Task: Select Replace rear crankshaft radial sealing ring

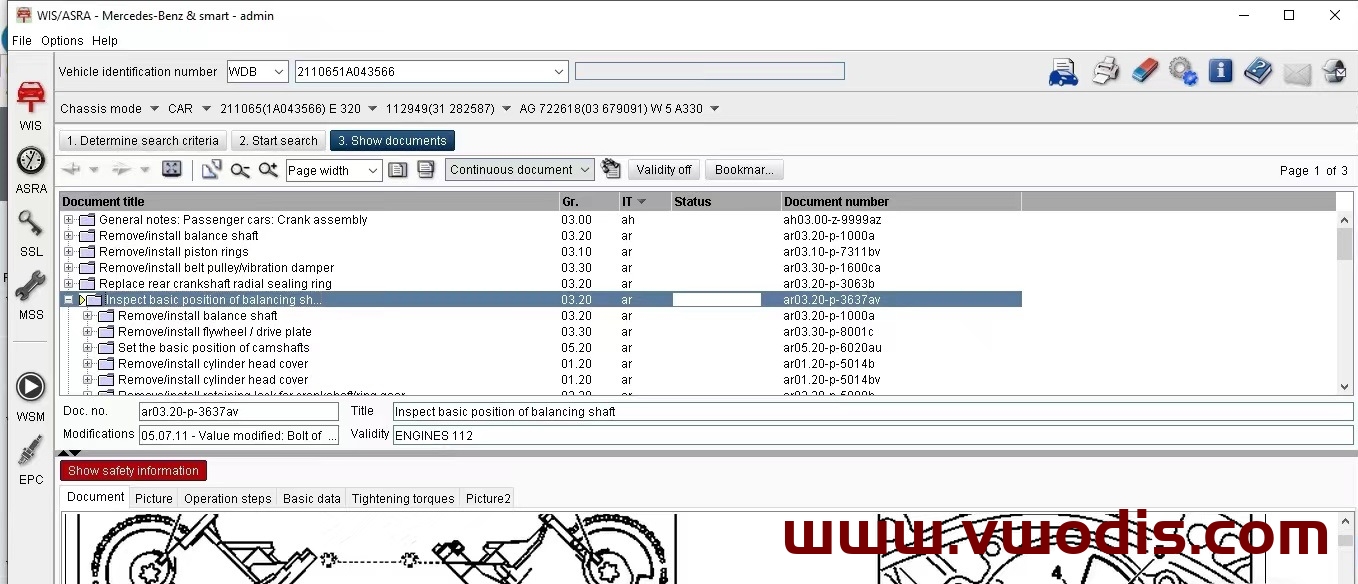Action: [x=215, y=284]
